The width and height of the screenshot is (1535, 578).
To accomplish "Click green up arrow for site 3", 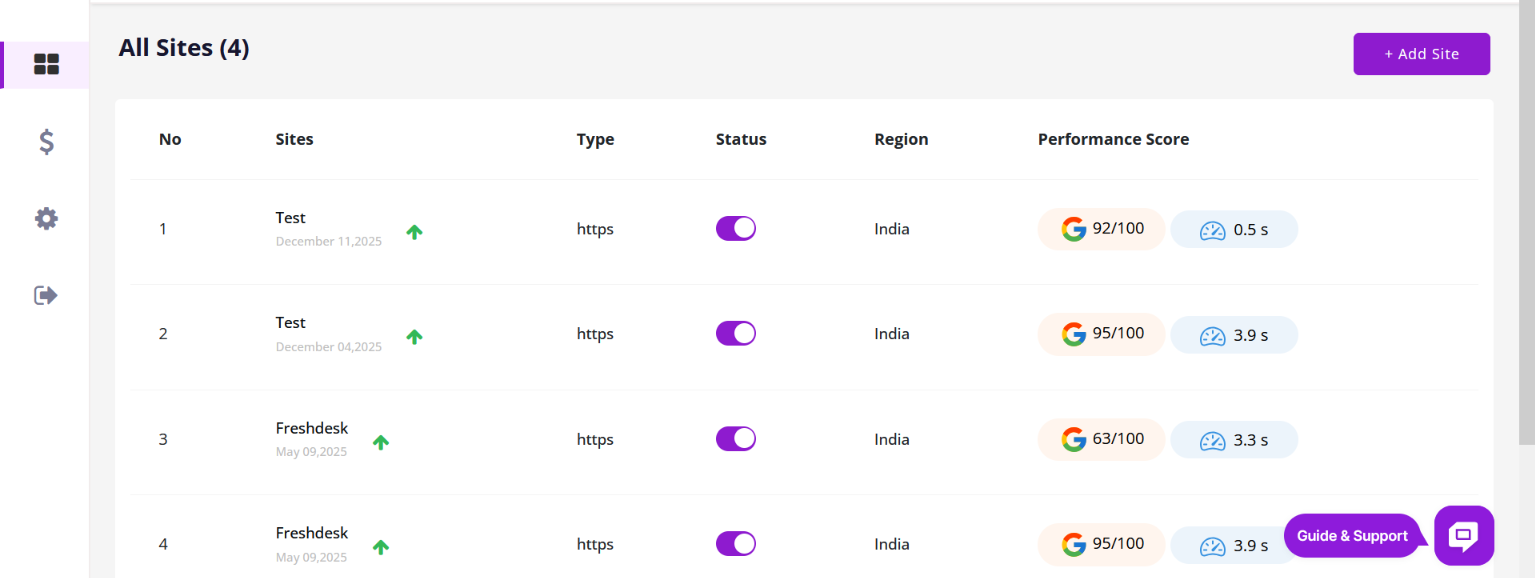I will tap(381, 442).
